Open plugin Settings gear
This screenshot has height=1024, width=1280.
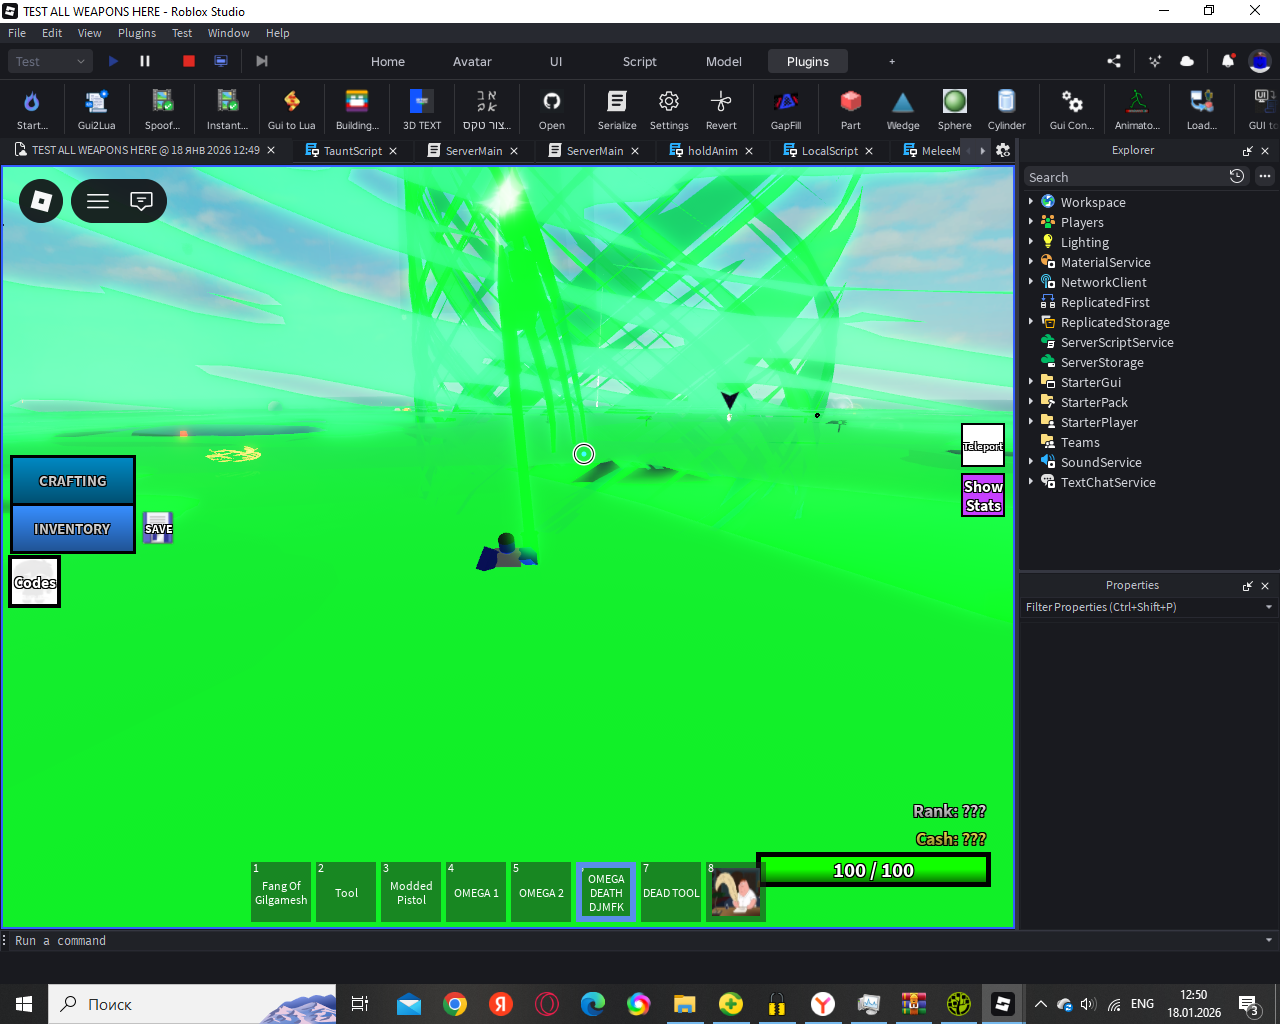669,109
